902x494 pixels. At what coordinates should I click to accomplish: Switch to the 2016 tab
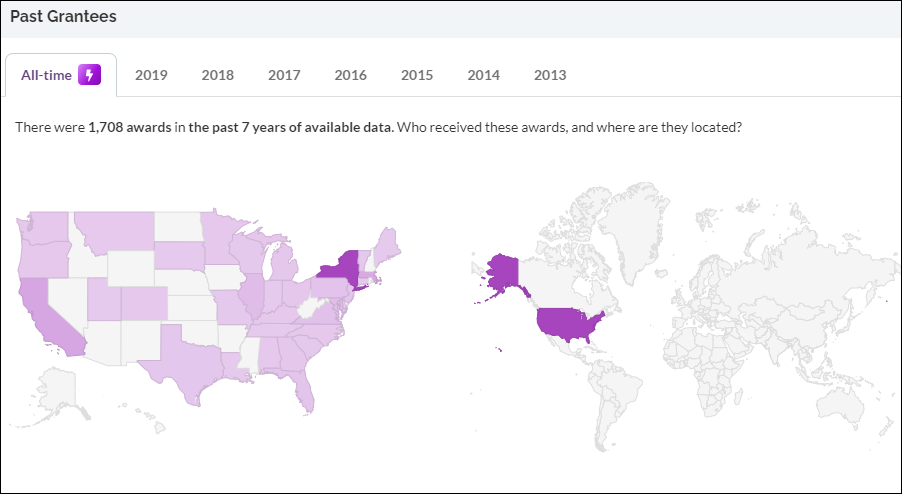click(x=350, y=75)
